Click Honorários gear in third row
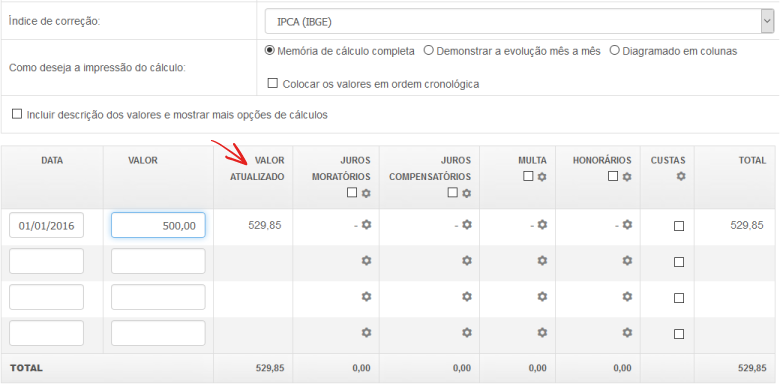This screenshot has width=780, height=387. 627,296
